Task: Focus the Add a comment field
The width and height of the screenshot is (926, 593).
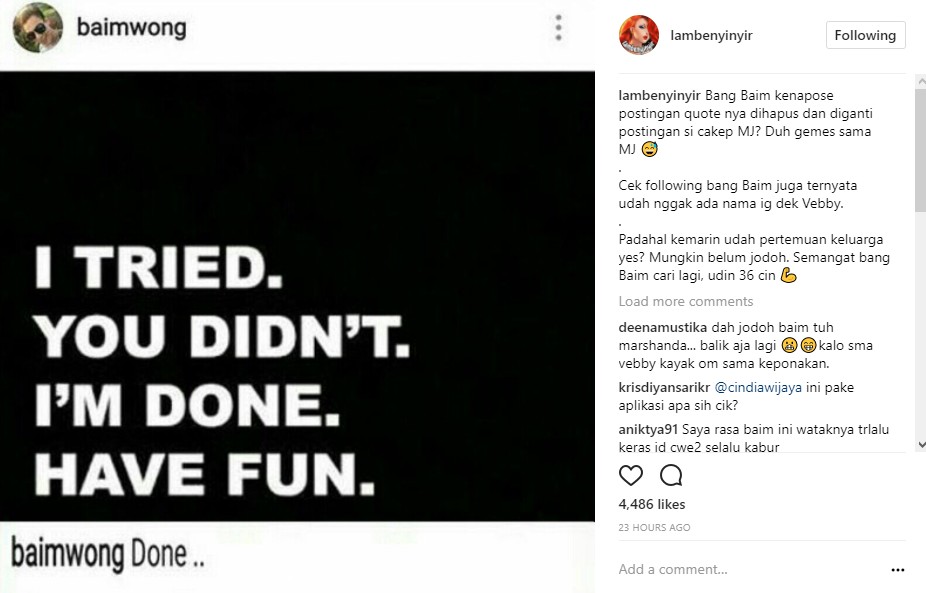Action: coord(740,570)
